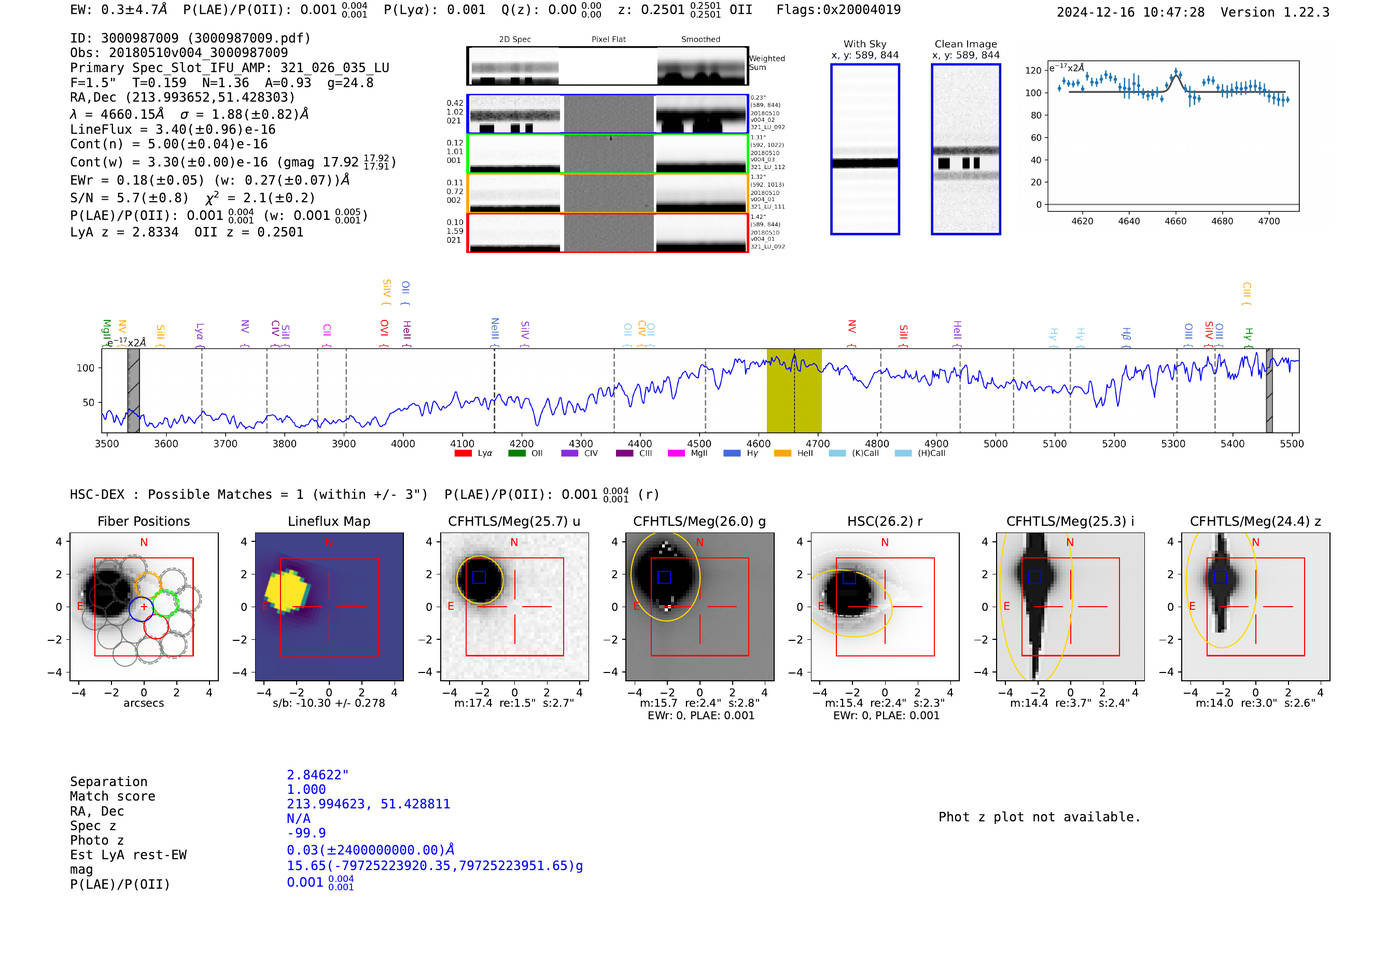Select the green-bordered 2D spectrum row
This screenshot has height=953, width=1400.
coord(607,154)
